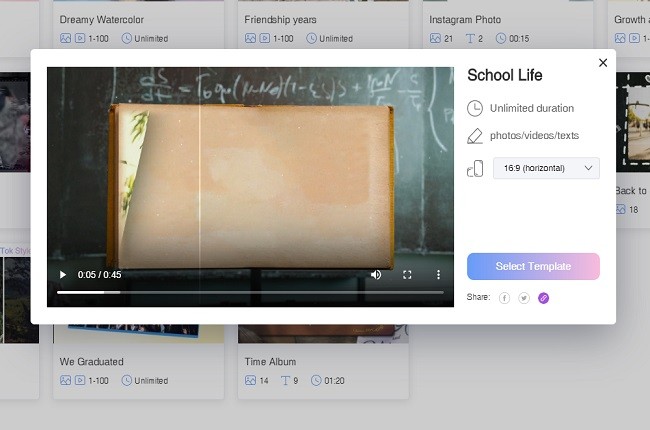Close the School Life preview dialog
Viewport: 650px width, 430px height.
point(602,63)
